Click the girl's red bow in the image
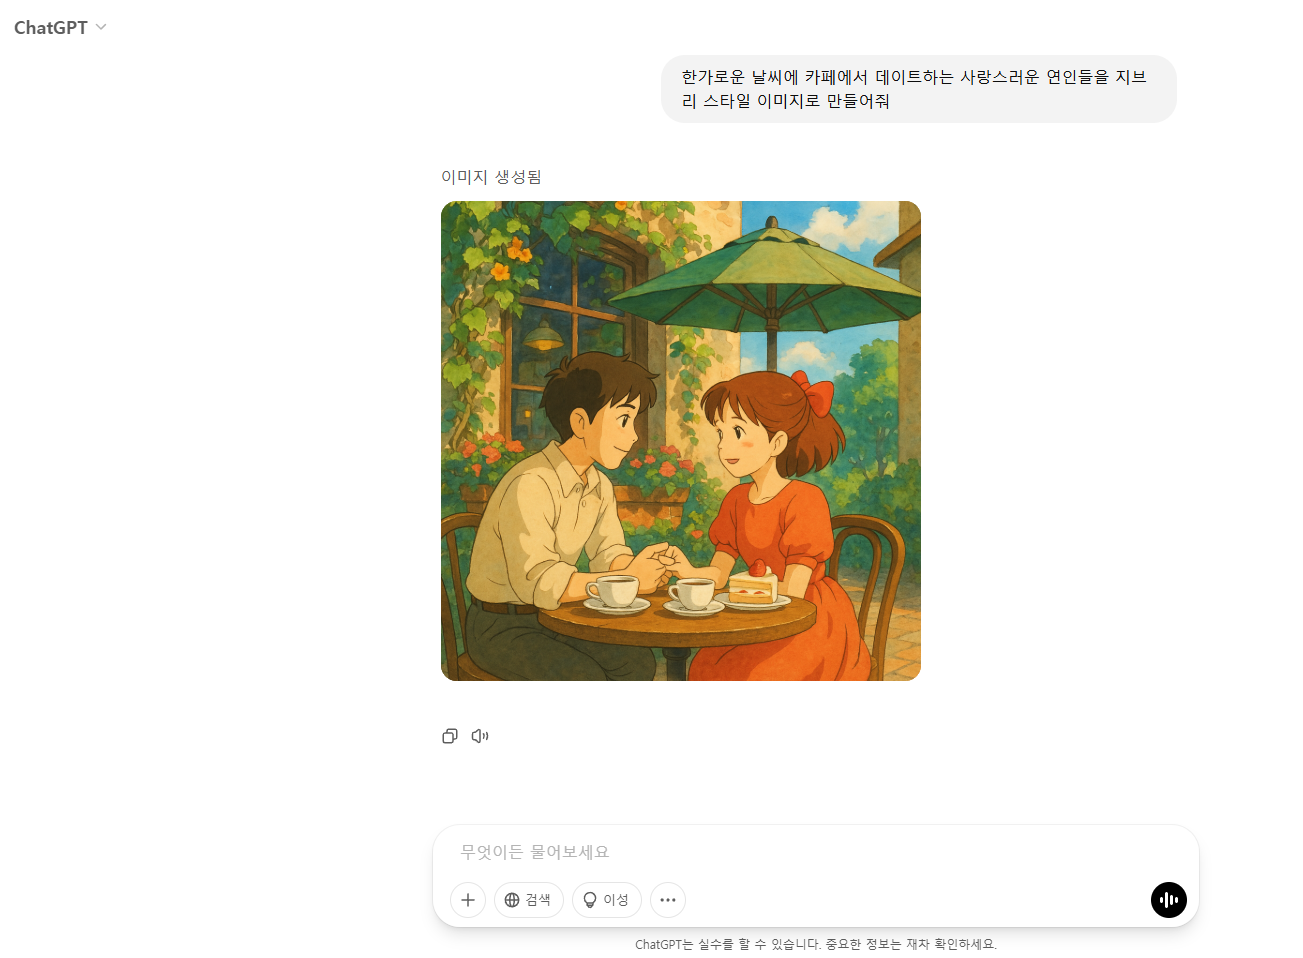1303x958 pixels. point(813,392)
